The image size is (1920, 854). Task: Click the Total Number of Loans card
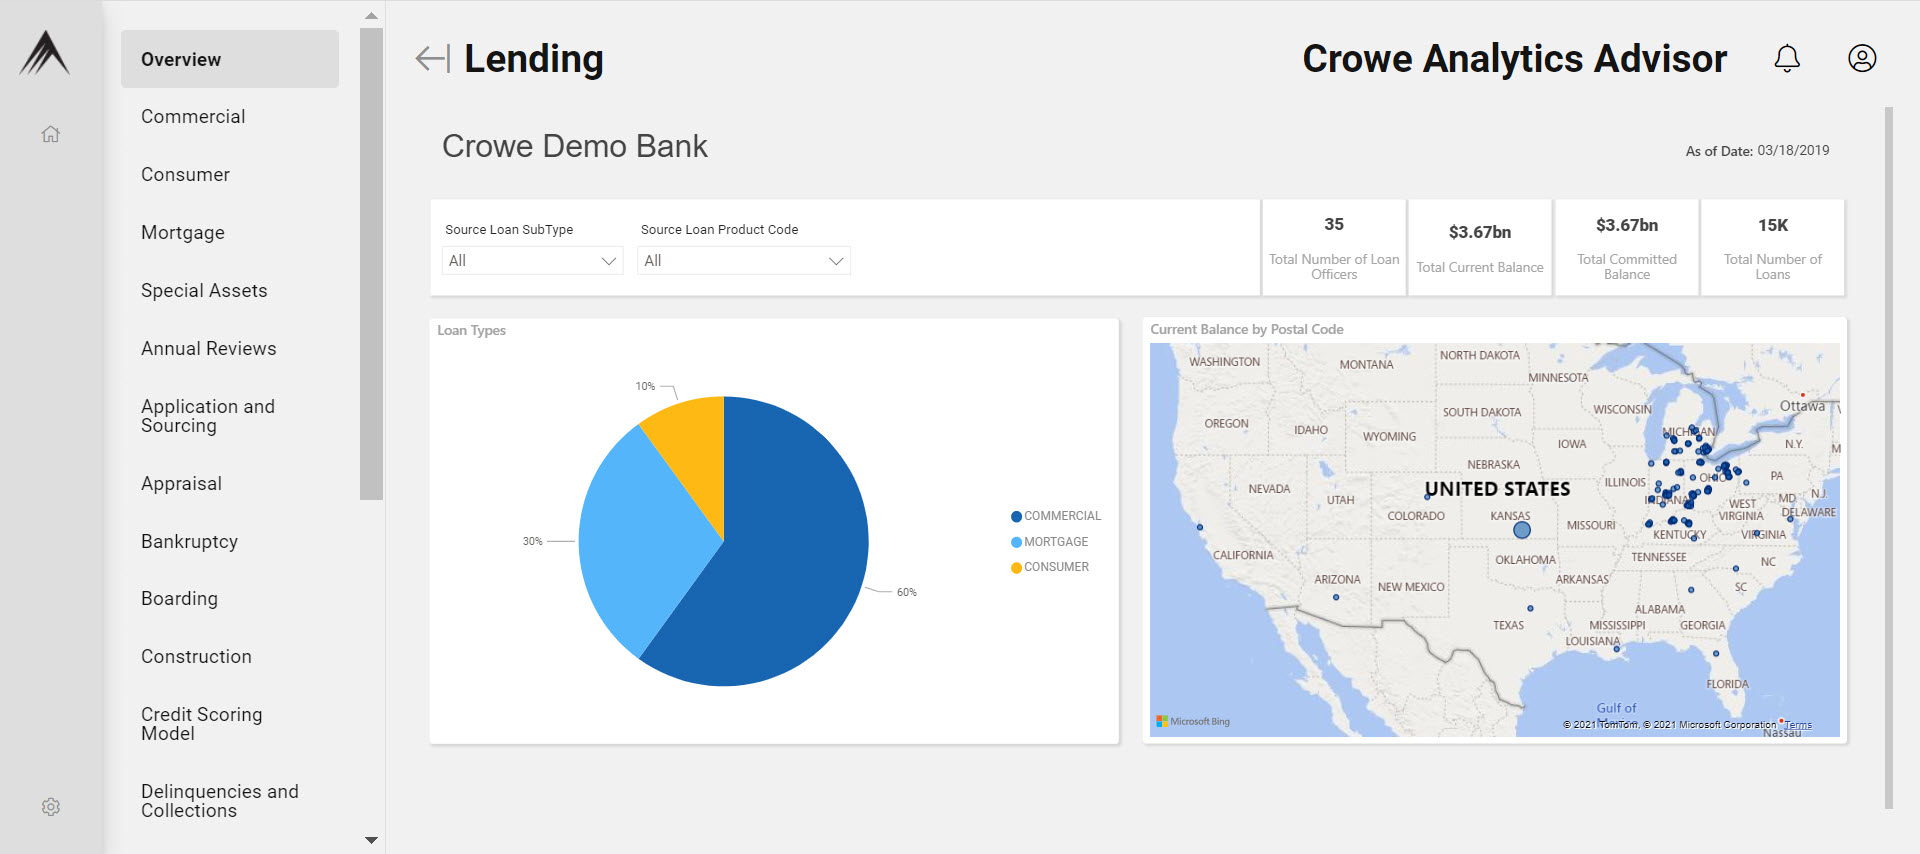point(1772,247)
